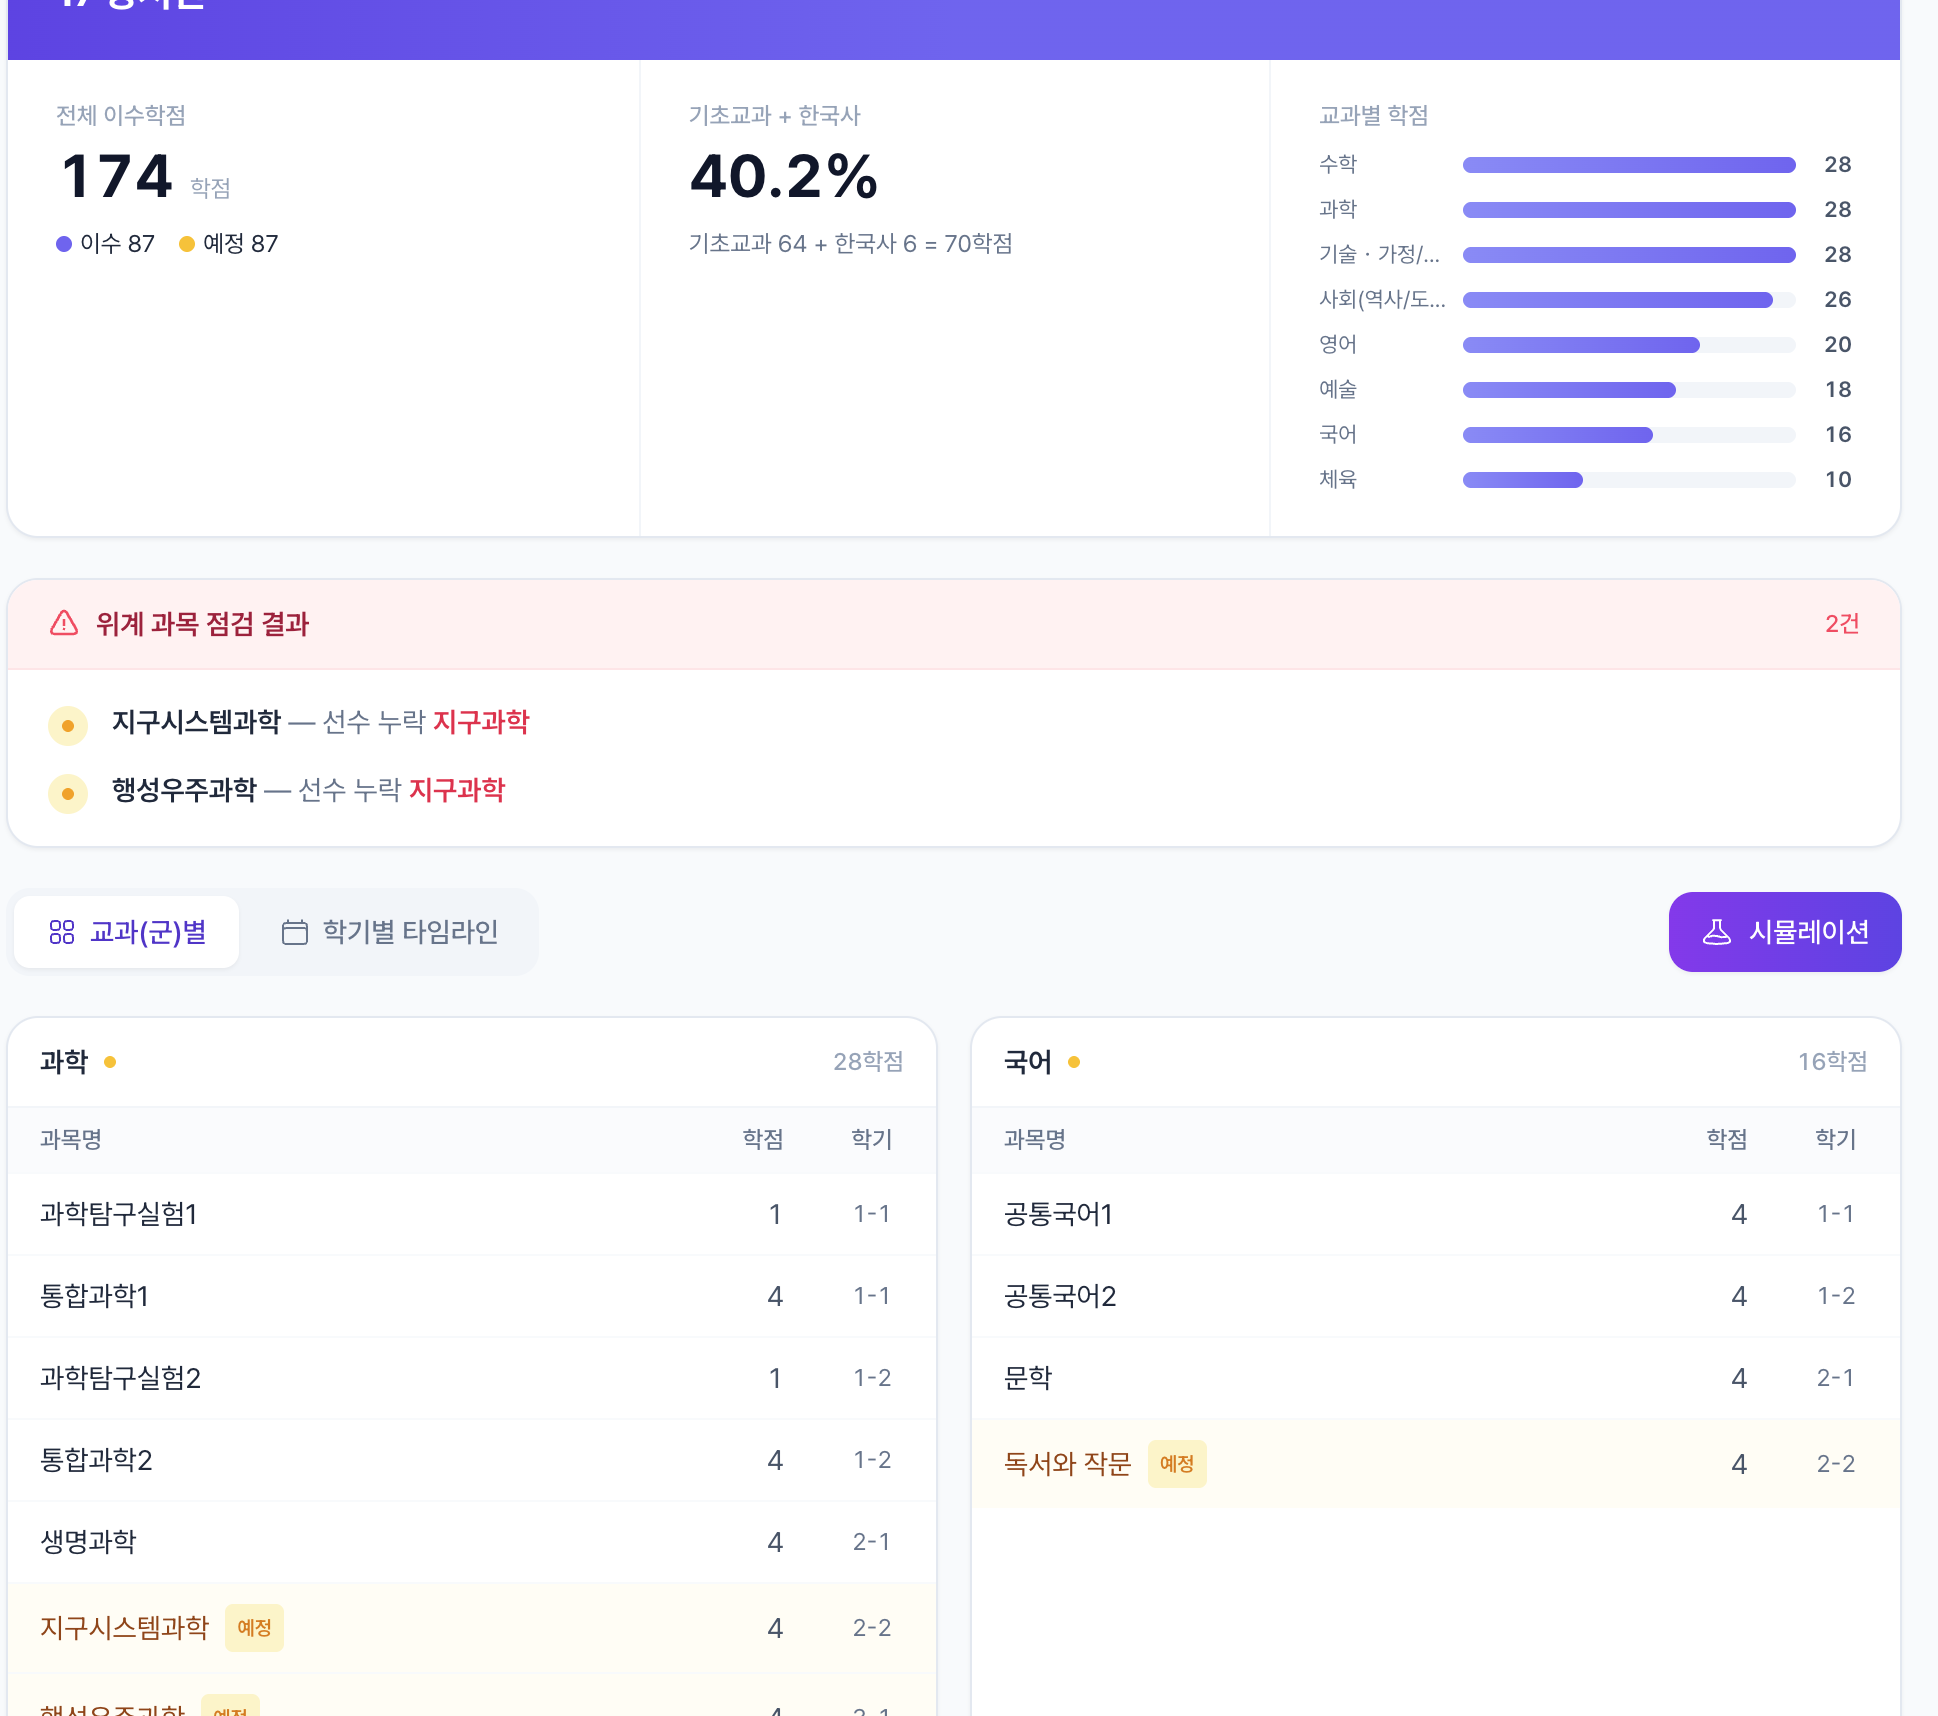Click 학기 column header in 국어 table
This screenshot has width=1938, height=1716.
(x=1836, y=1140)
